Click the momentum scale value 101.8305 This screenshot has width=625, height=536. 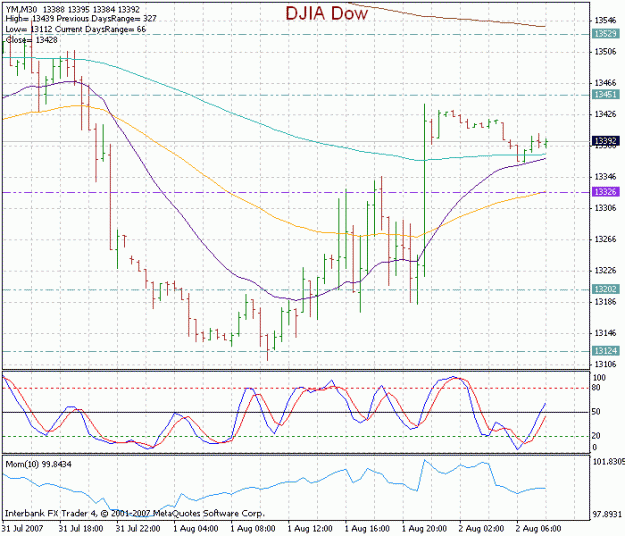[x=608, y=461]
